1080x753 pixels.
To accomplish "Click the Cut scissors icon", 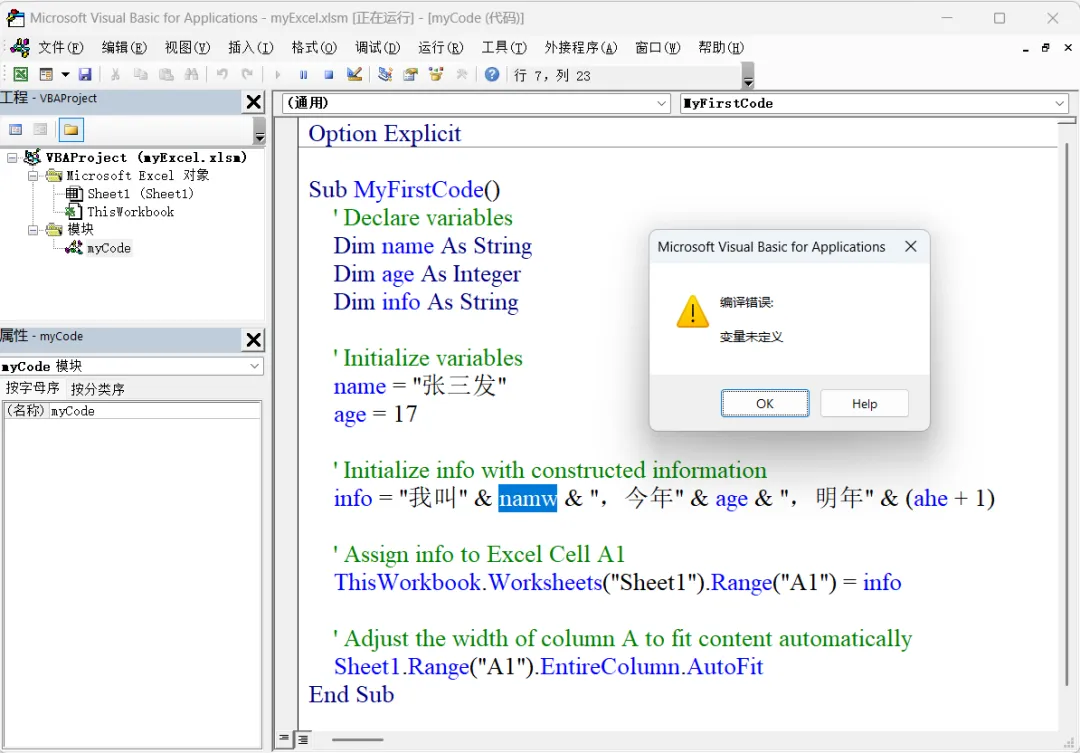I will pyautogui.click(x=115, y=74).
